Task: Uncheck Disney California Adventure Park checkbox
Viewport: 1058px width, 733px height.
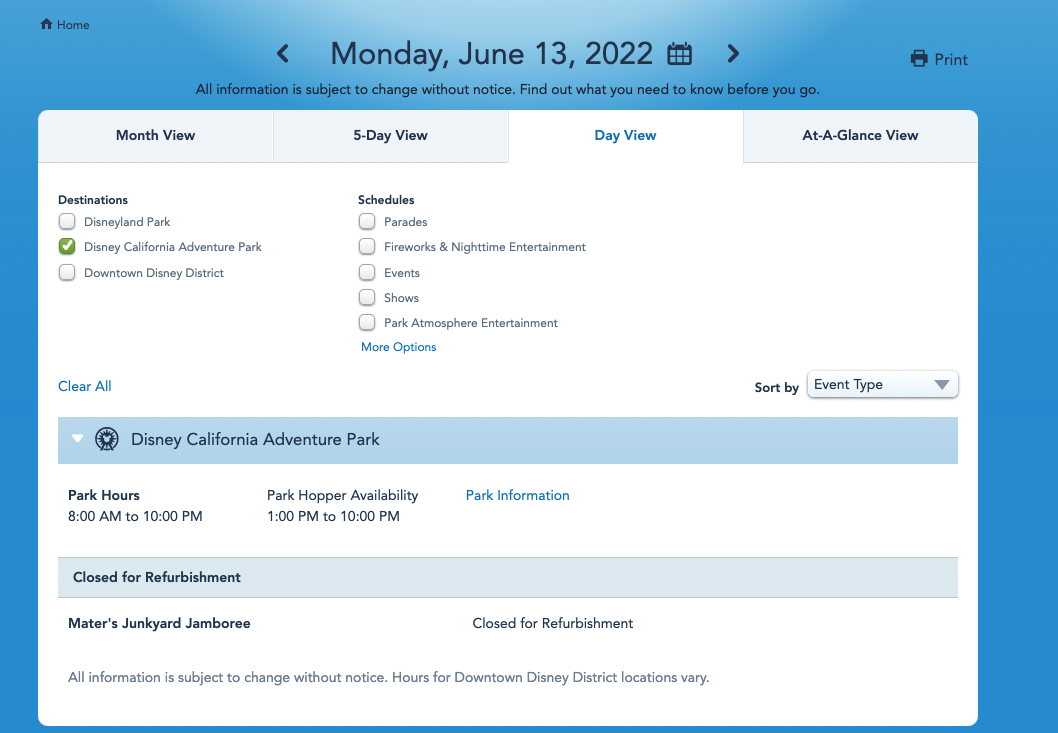Action: point(67,246)
